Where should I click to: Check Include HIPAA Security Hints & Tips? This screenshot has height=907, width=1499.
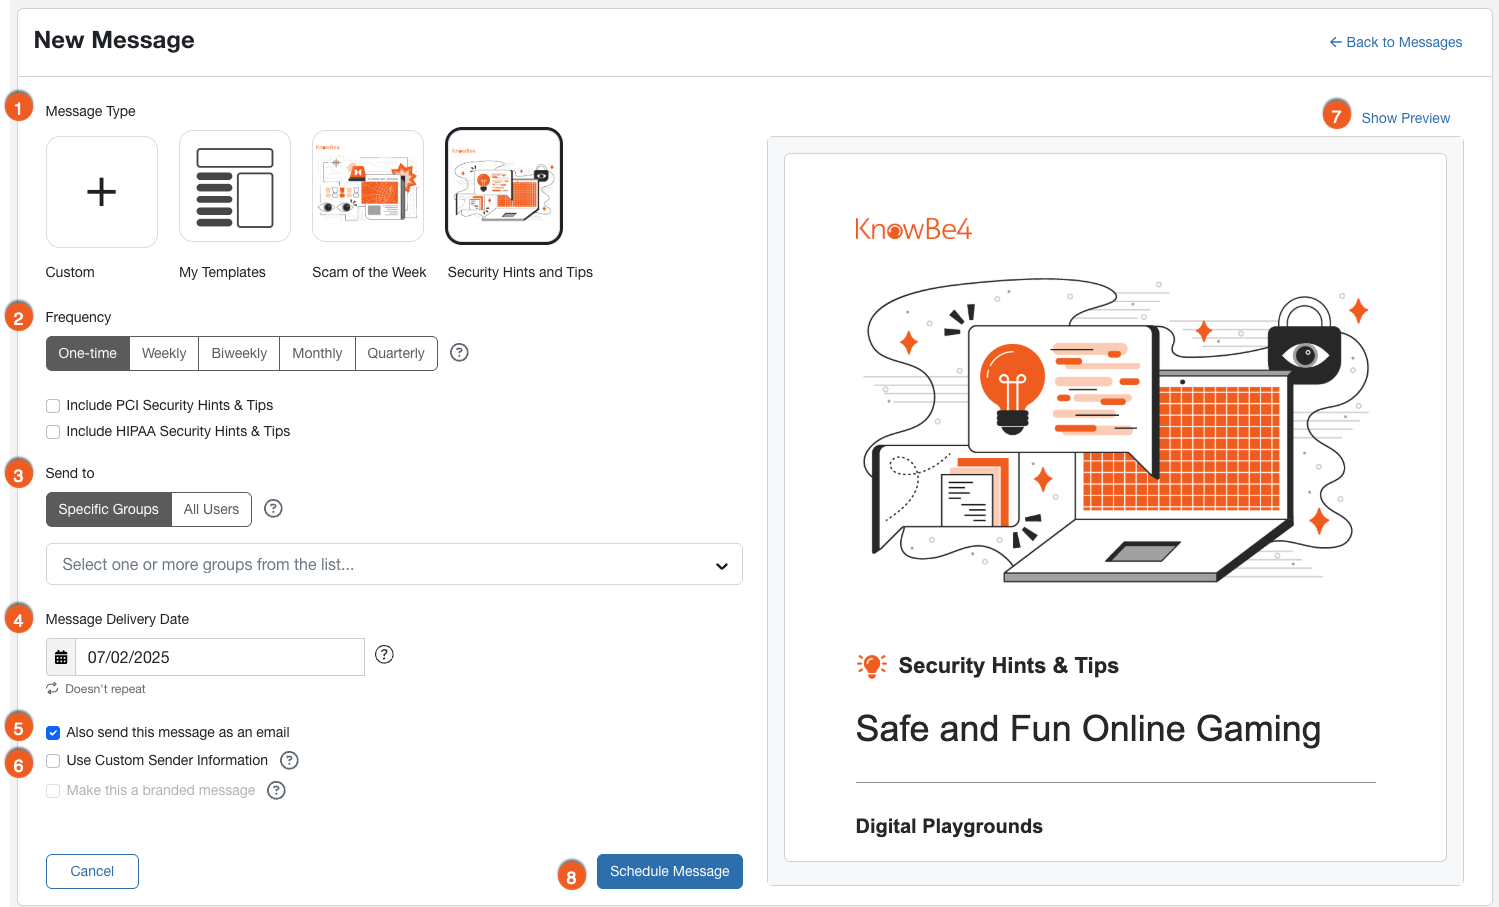pyautogui.click(x=52, y=431)
